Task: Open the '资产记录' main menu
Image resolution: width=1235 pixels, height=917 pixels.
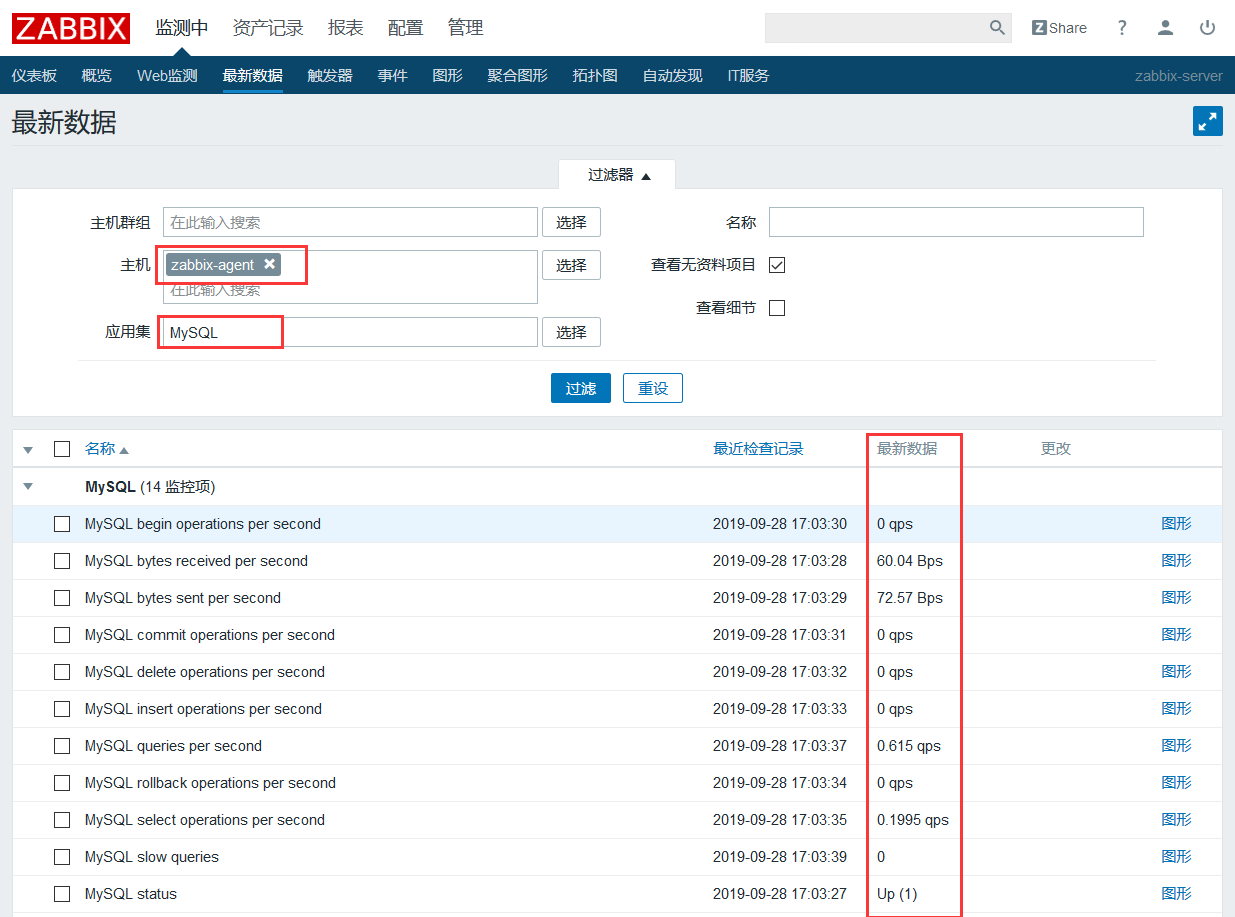Action: click(268, 28)
